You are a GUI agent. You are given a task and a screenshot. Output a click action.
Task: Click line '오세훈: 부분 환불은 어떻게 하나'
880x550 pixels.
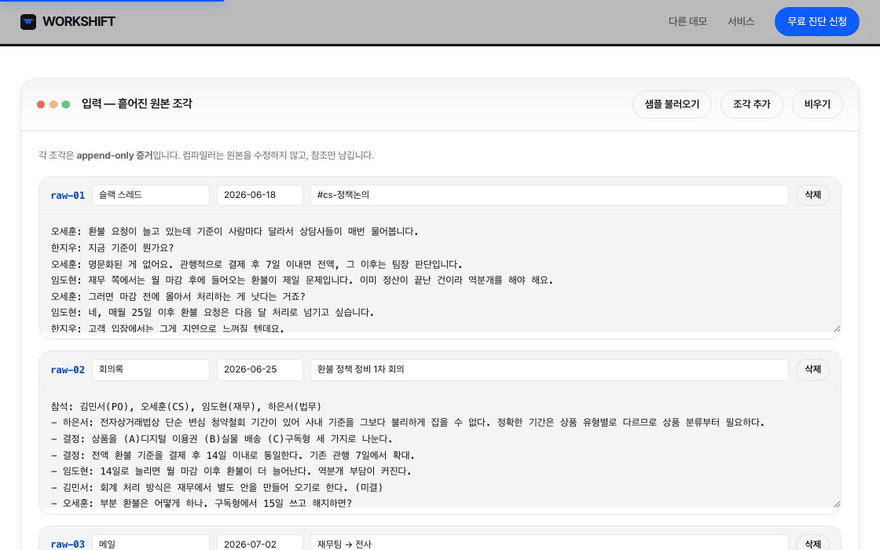coord(201,503)
